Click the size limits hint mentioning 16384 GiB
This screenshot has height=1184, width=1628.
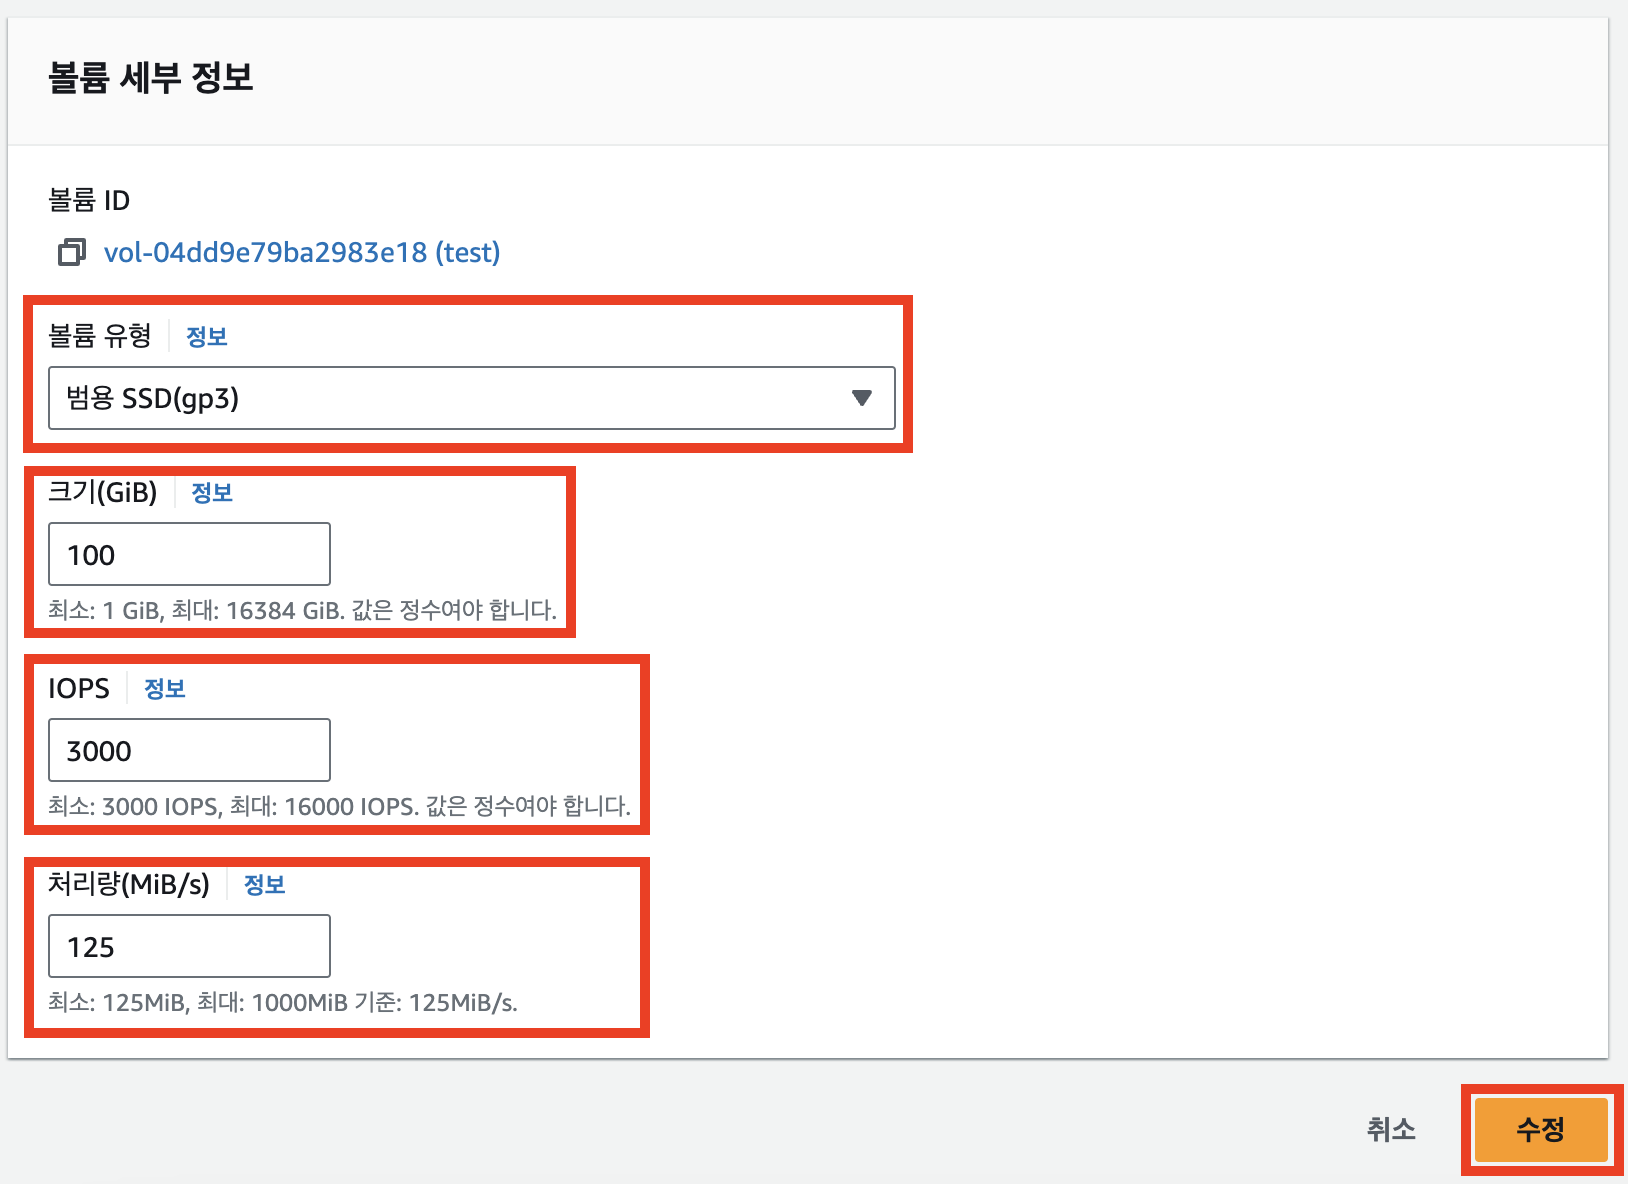(x=302, y=610)
